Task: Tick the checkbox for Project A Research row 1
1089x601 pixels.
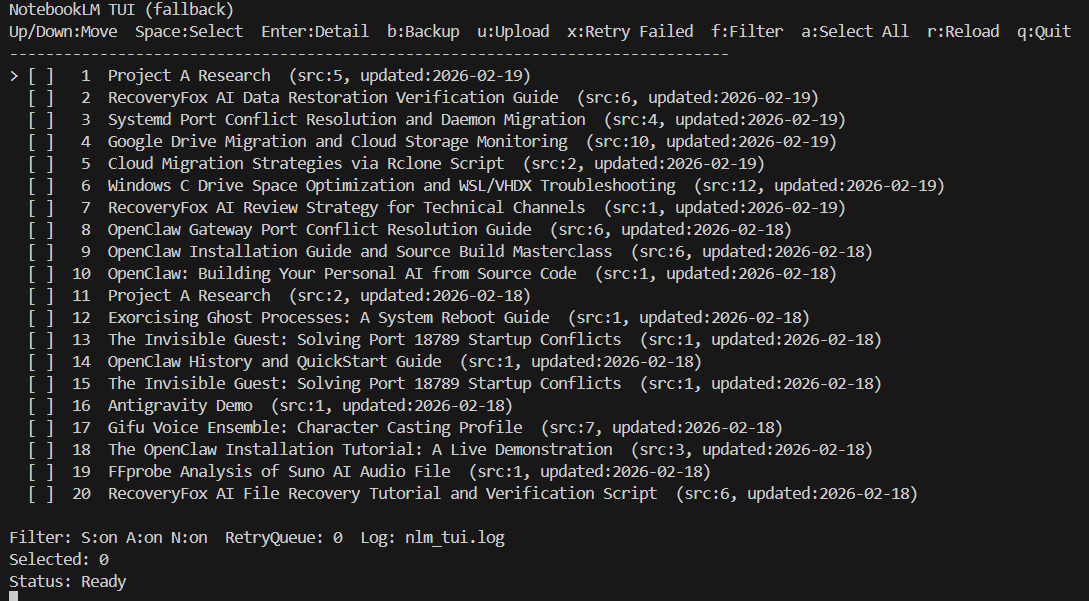Action: (x=41, y=76)
